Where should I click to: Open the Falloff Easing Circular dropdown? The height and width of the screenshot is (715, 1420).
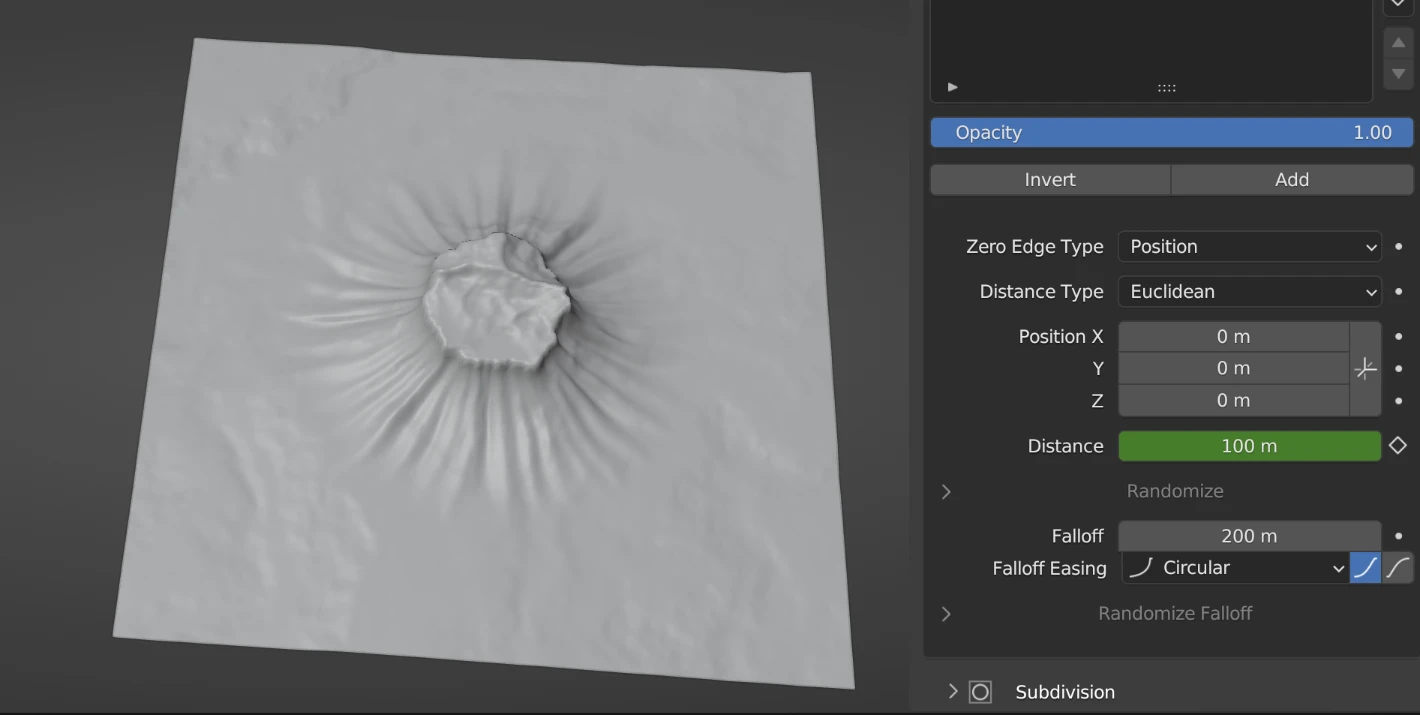[1236, 568]
